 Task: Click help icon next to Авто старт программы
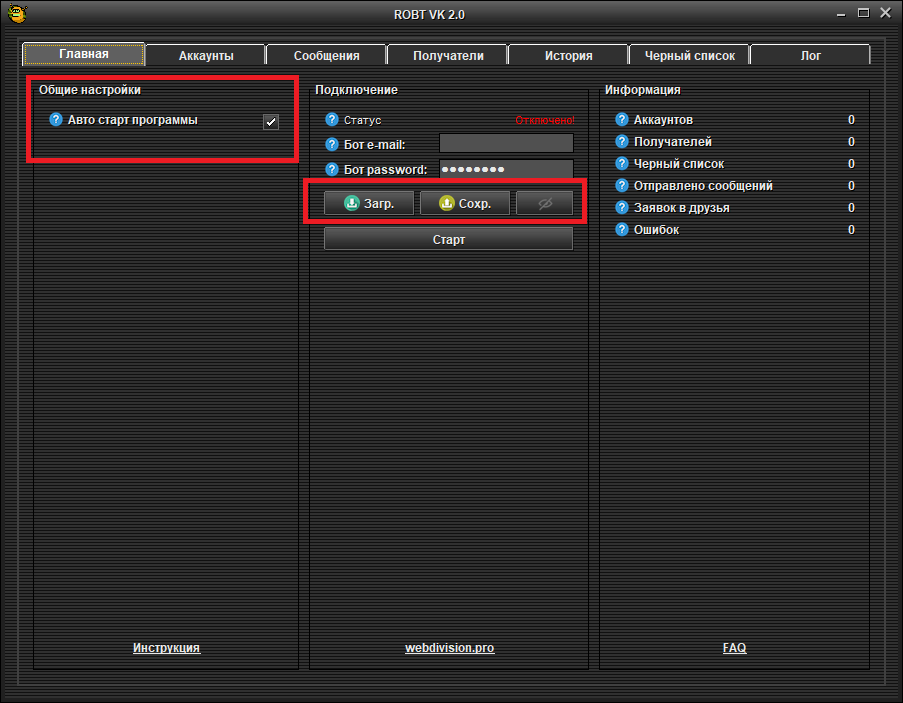[56, 120]
